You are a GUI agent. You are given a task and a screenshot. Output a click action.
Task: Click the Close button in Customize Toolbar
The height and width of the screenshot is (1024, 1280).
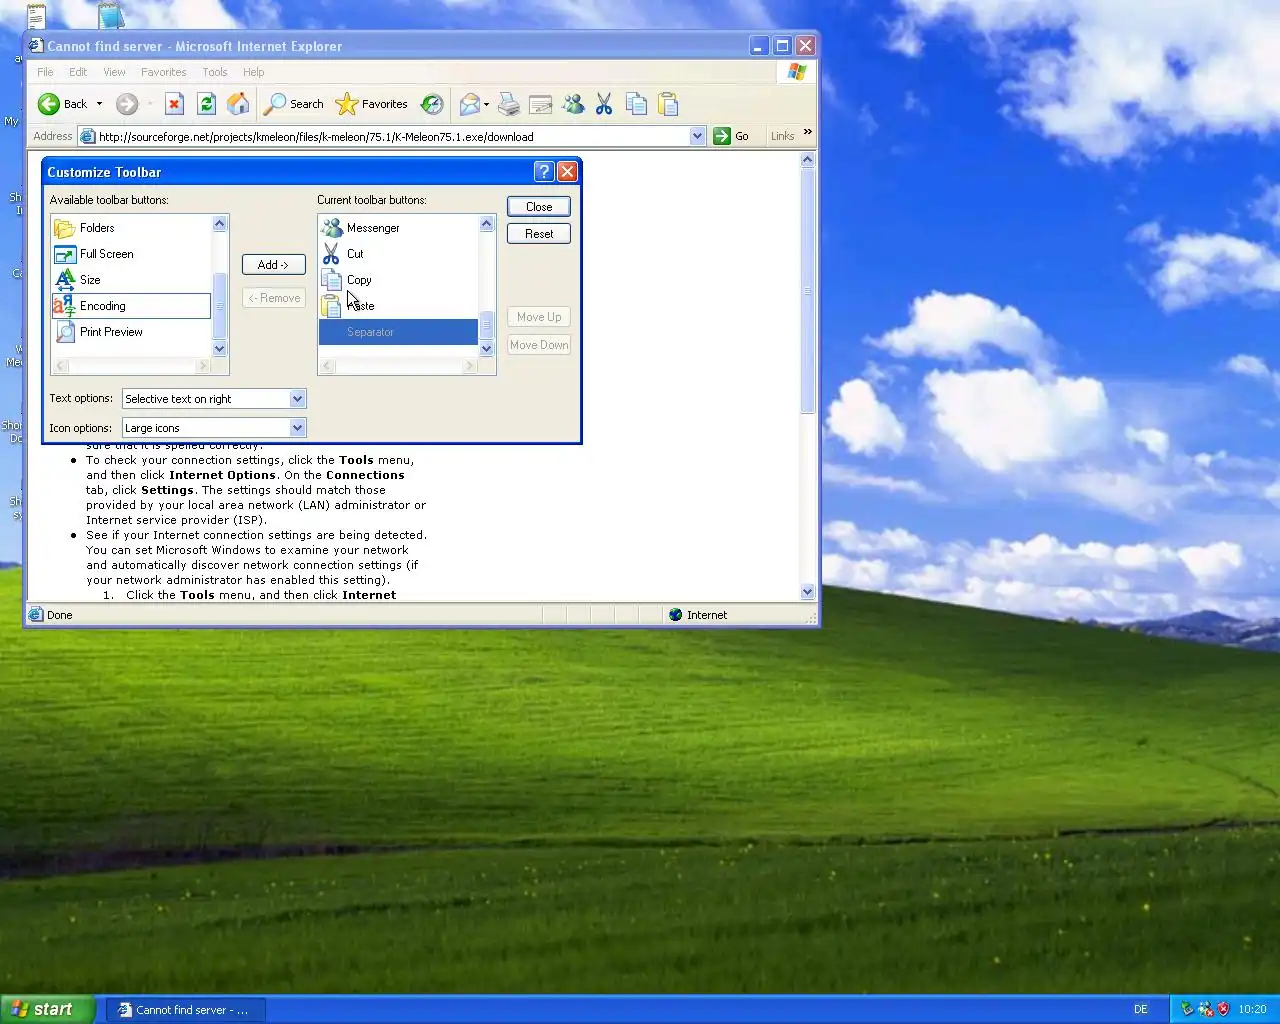(539, 207)
